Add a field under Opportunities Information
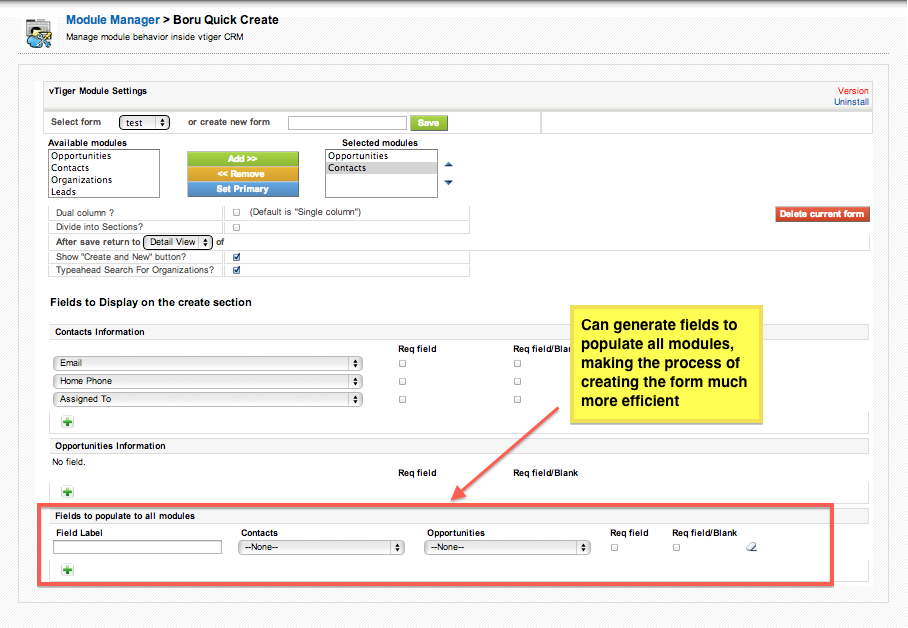This screenshot has height=628, width=908. tap(68, 492)
